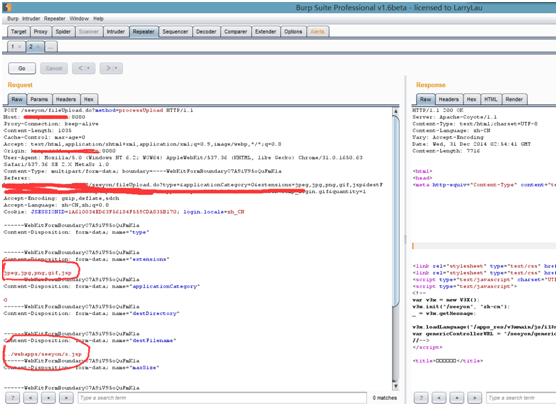
Task: Select the Response Headers tab
Action: pos(449,99)
